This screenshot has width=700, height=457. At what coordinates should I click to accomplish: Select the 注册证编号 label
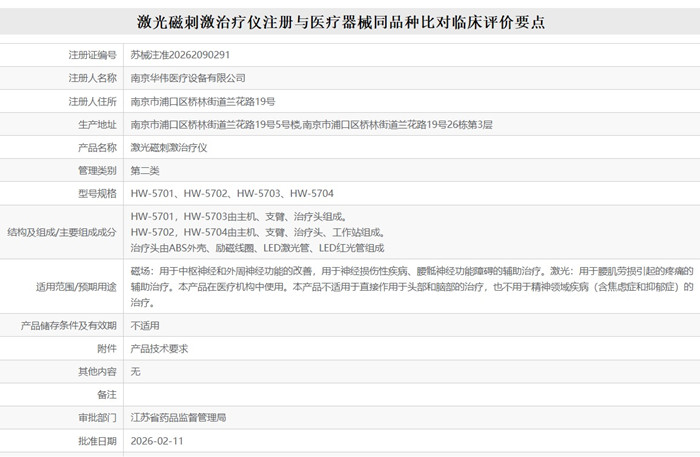coord(92,55)
